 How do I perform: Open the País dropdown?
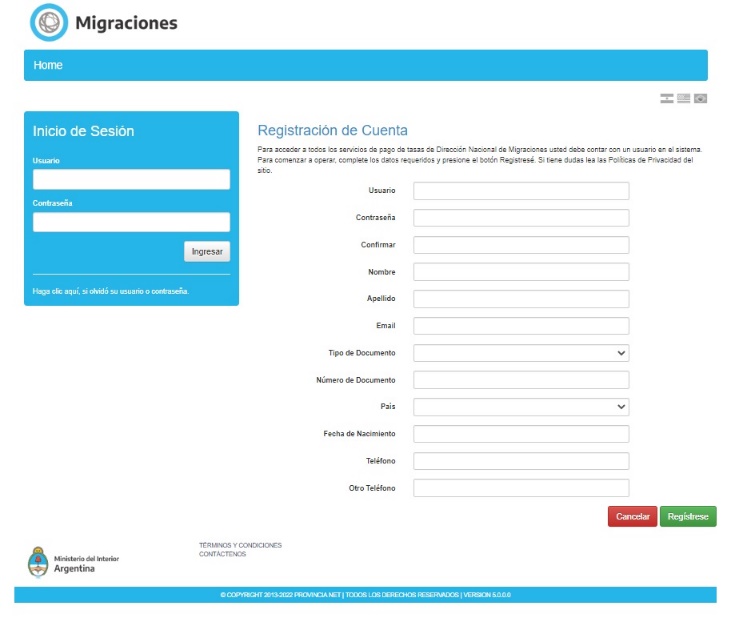[x=521, y=407]
